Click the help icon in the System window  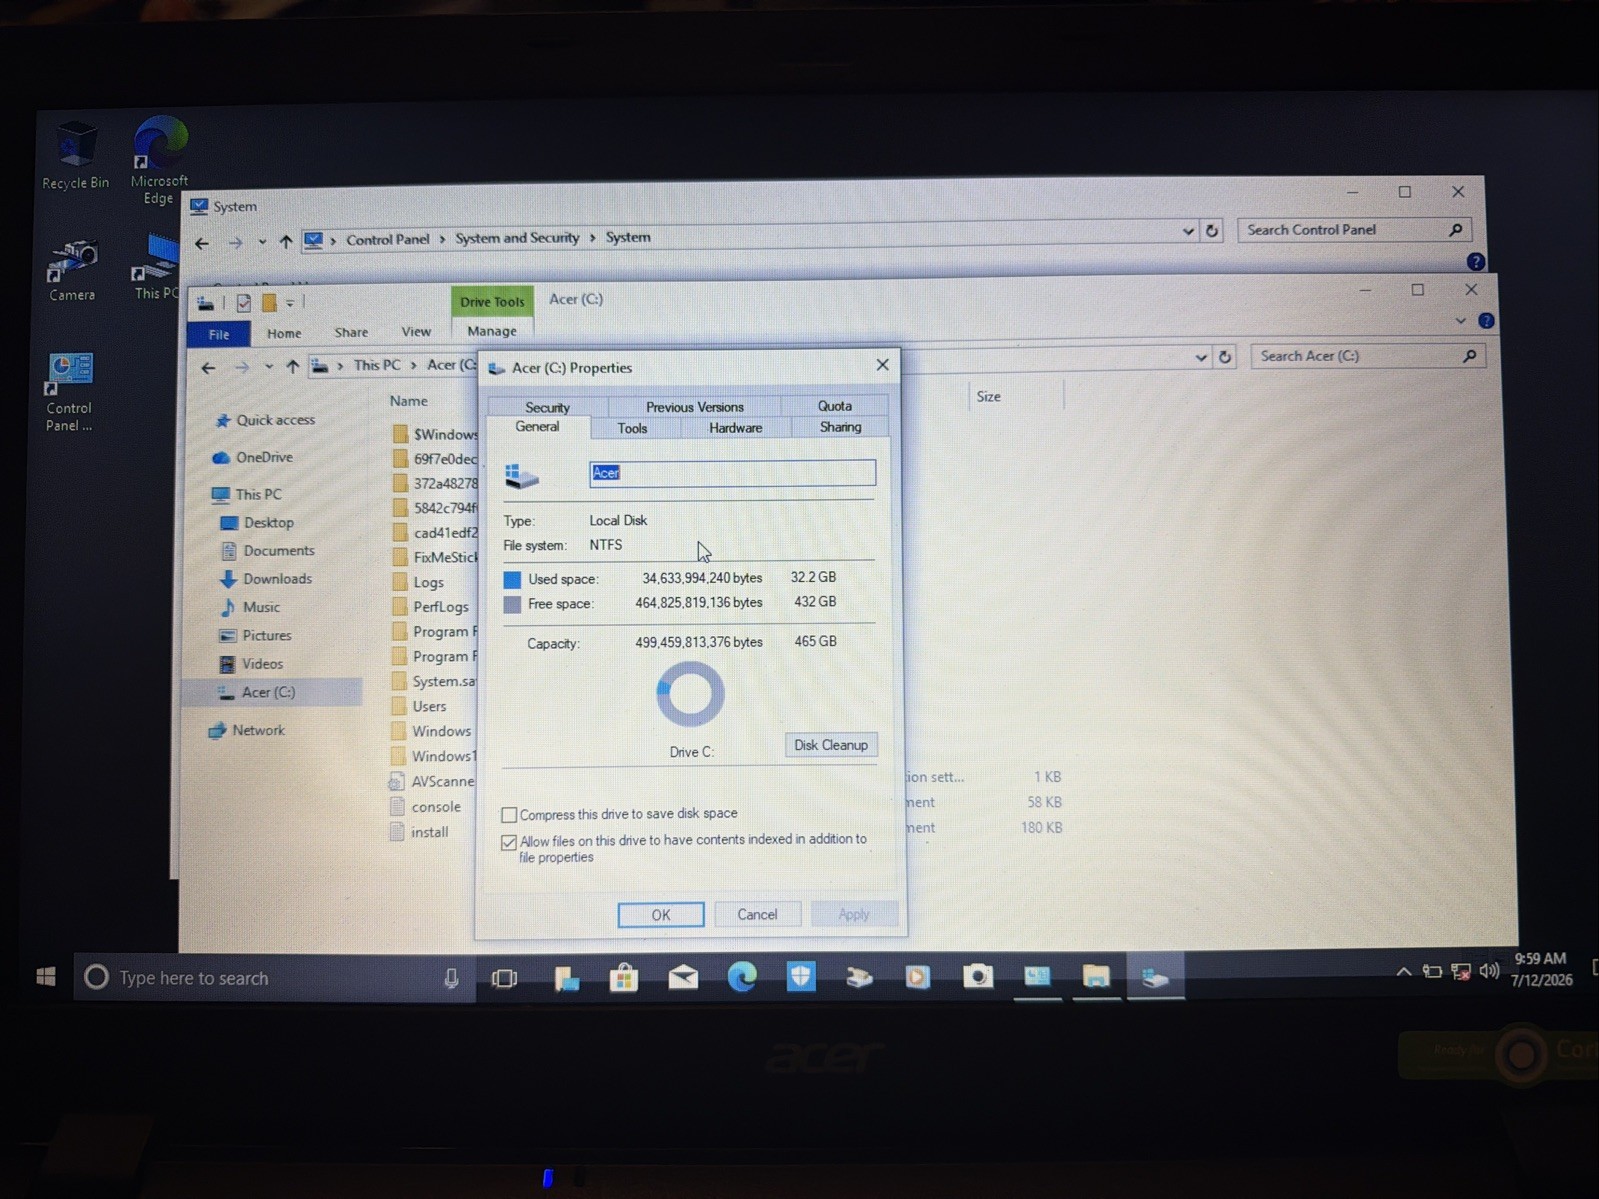1475,262
